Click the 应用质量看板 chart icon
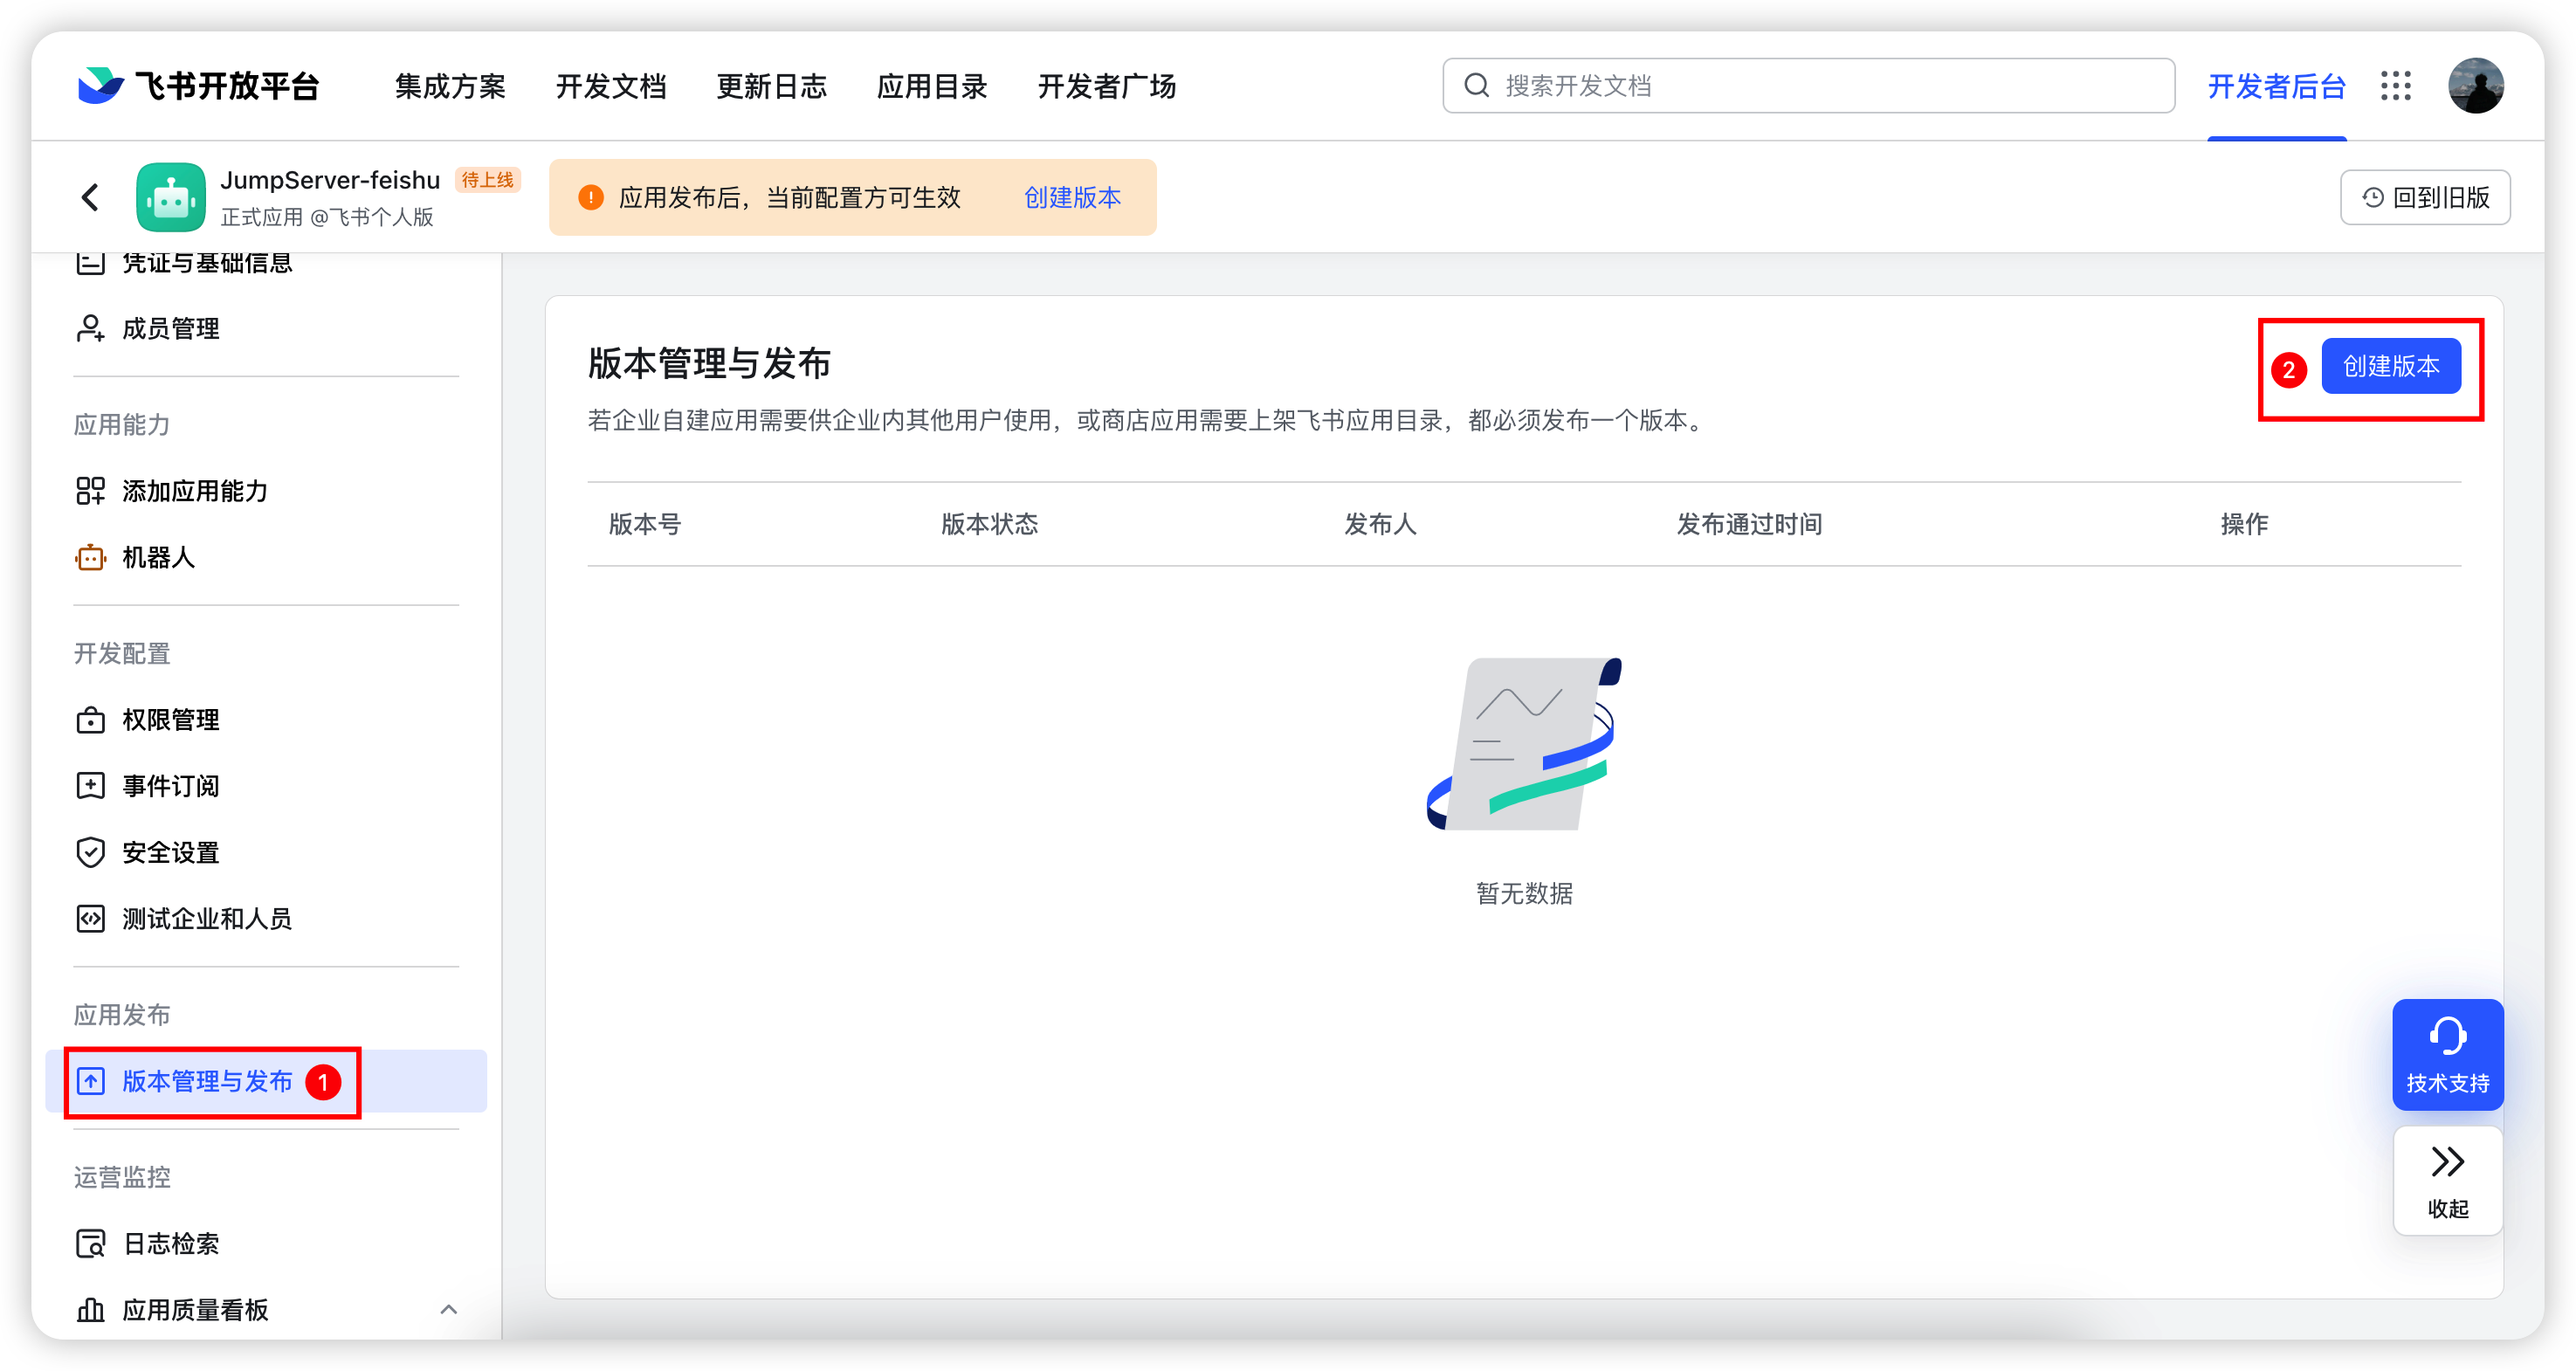This screenshot has height=1371, width=2576. pyautogui.click(x=90, y=1309)
